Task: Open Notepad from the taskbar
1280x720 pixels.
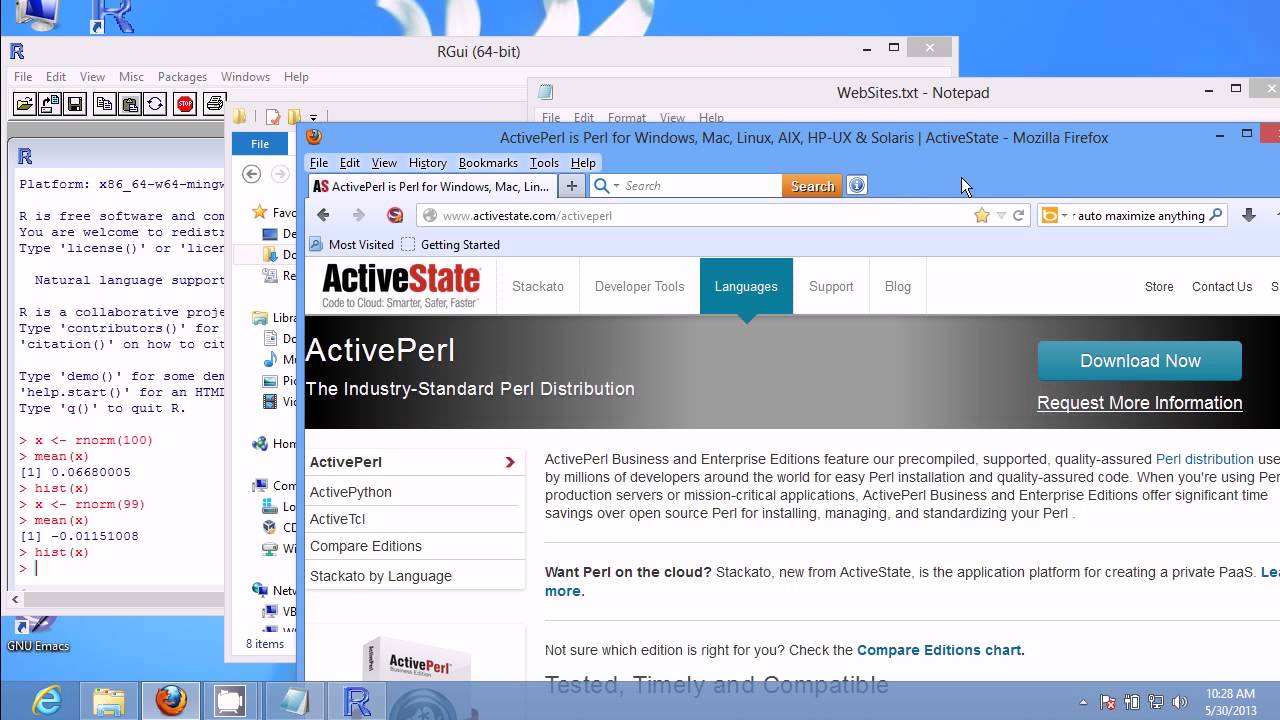Action: [295, 700]
